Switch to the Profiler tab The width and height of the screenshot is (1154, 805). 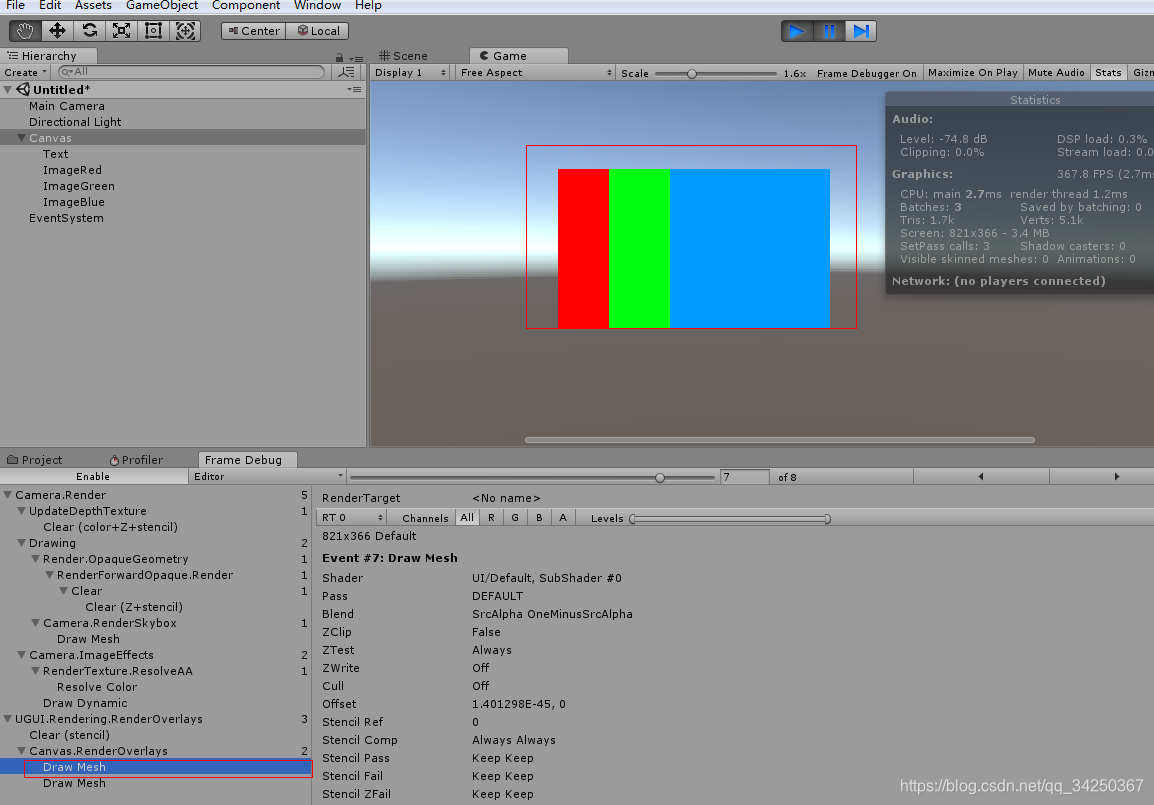[x=136, y=460]
